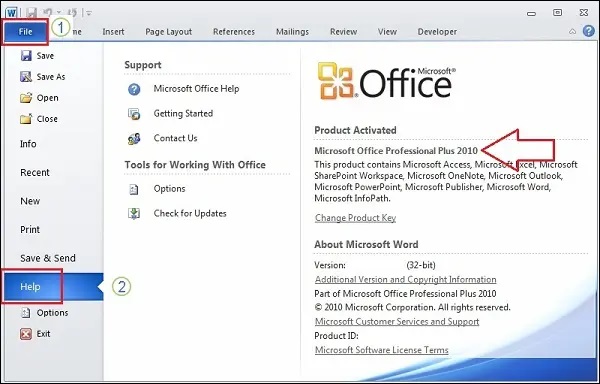
Task: Open Additional Version and Copyright Information link
Action: click(406, 280)
